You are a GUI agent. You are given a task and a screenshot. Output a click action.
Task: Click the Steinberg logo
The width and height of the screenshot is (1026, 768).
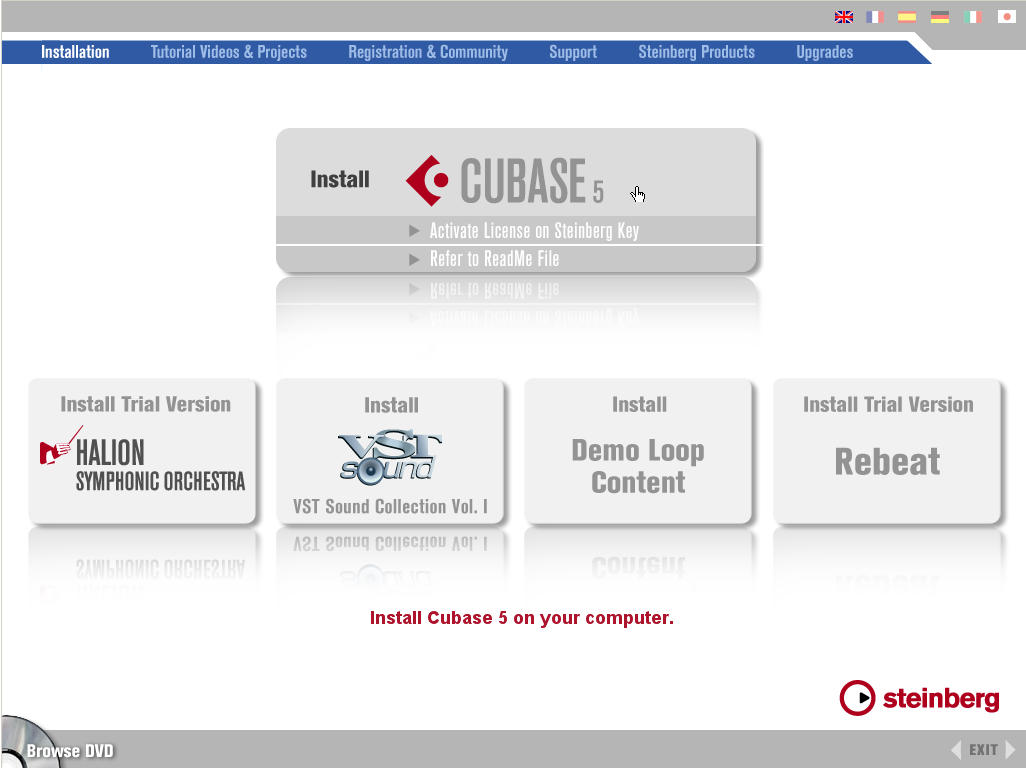point(919,698)
